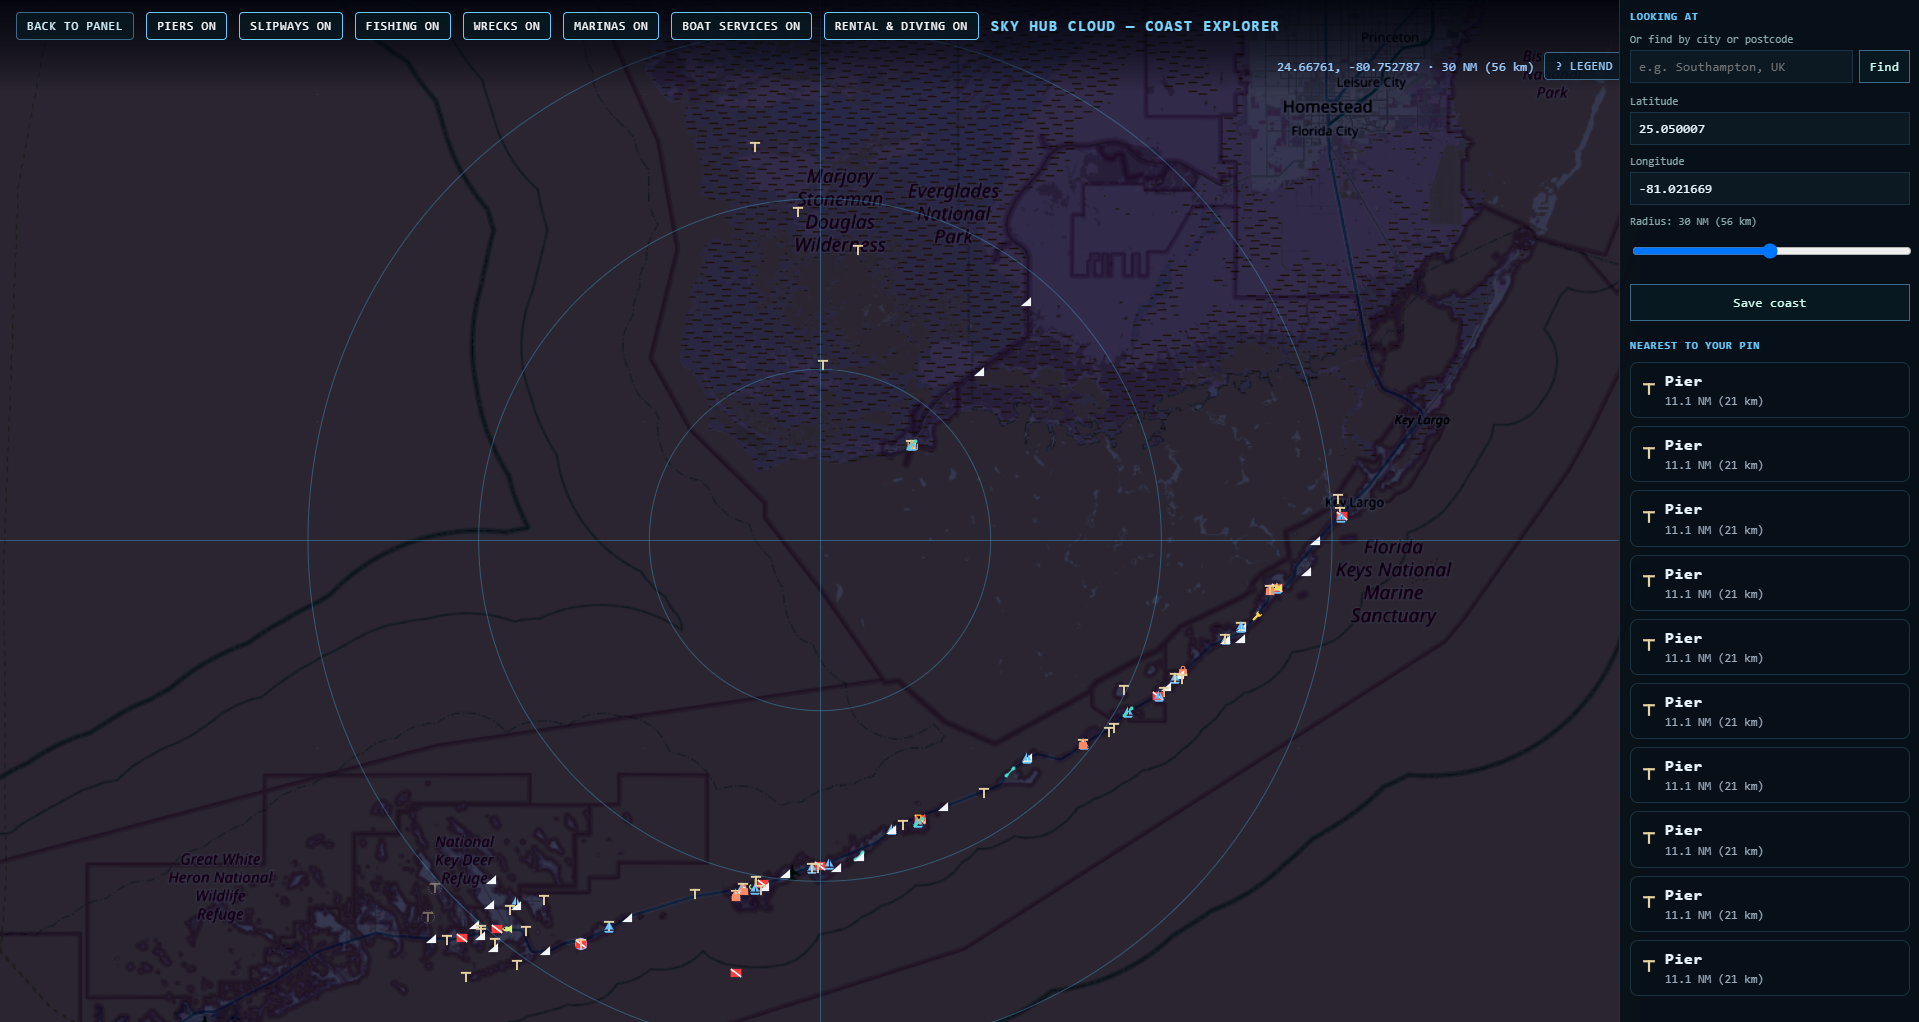Click the Radius slider thumb
This screenshot has width=1919, height=1022.
[1770, 251]
